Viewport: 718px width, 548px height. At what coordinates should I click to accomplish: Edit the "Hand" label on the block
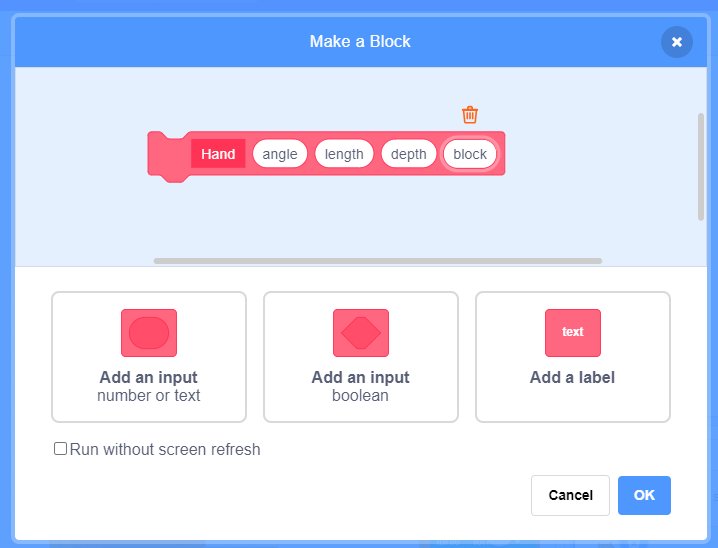(218, 154)
